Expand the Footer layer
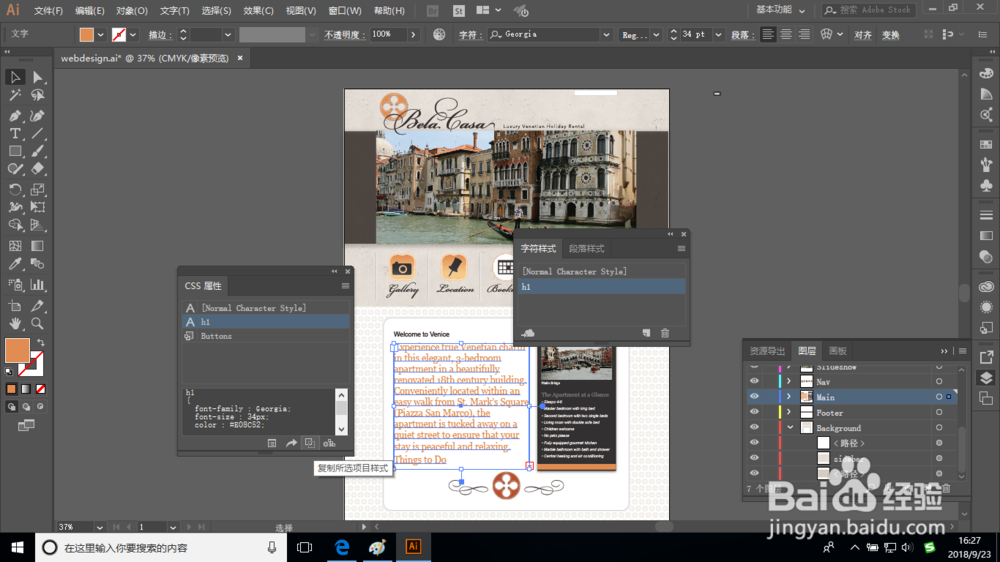1000x562 pixels. (x=789, y=412)
